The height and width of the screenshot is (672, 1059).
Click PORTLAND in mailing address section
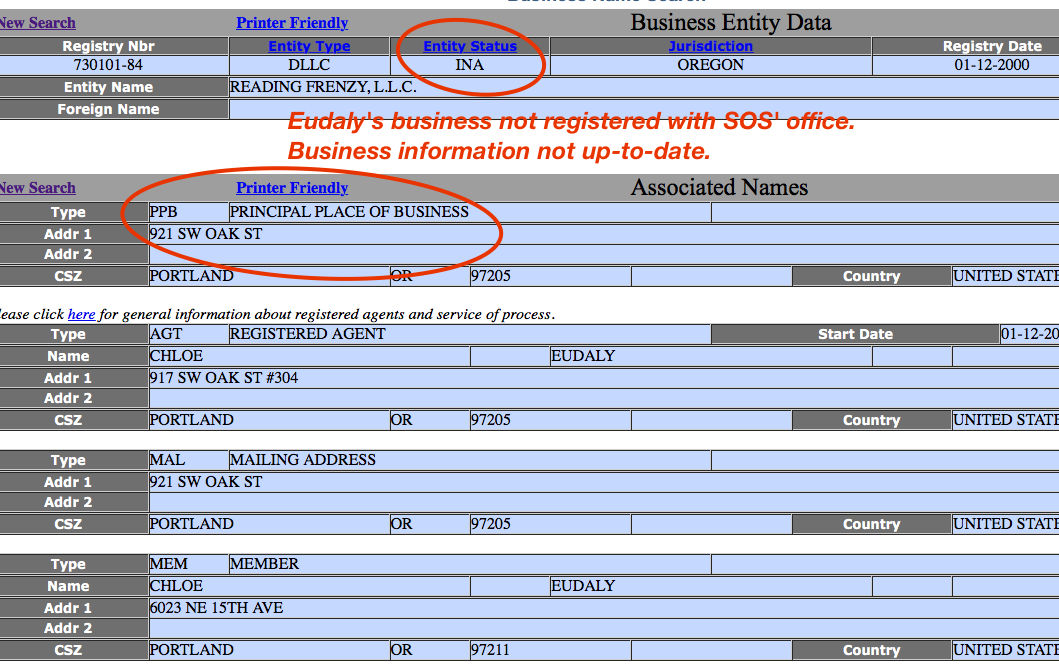click(191, 523)
